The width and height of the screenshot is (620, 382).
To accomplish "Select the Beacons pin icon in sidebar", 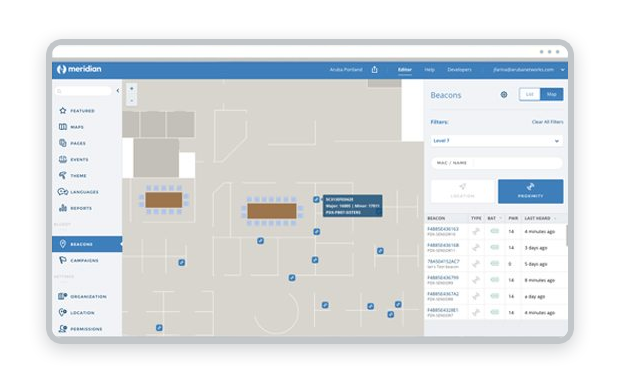I will coord(62,244).
